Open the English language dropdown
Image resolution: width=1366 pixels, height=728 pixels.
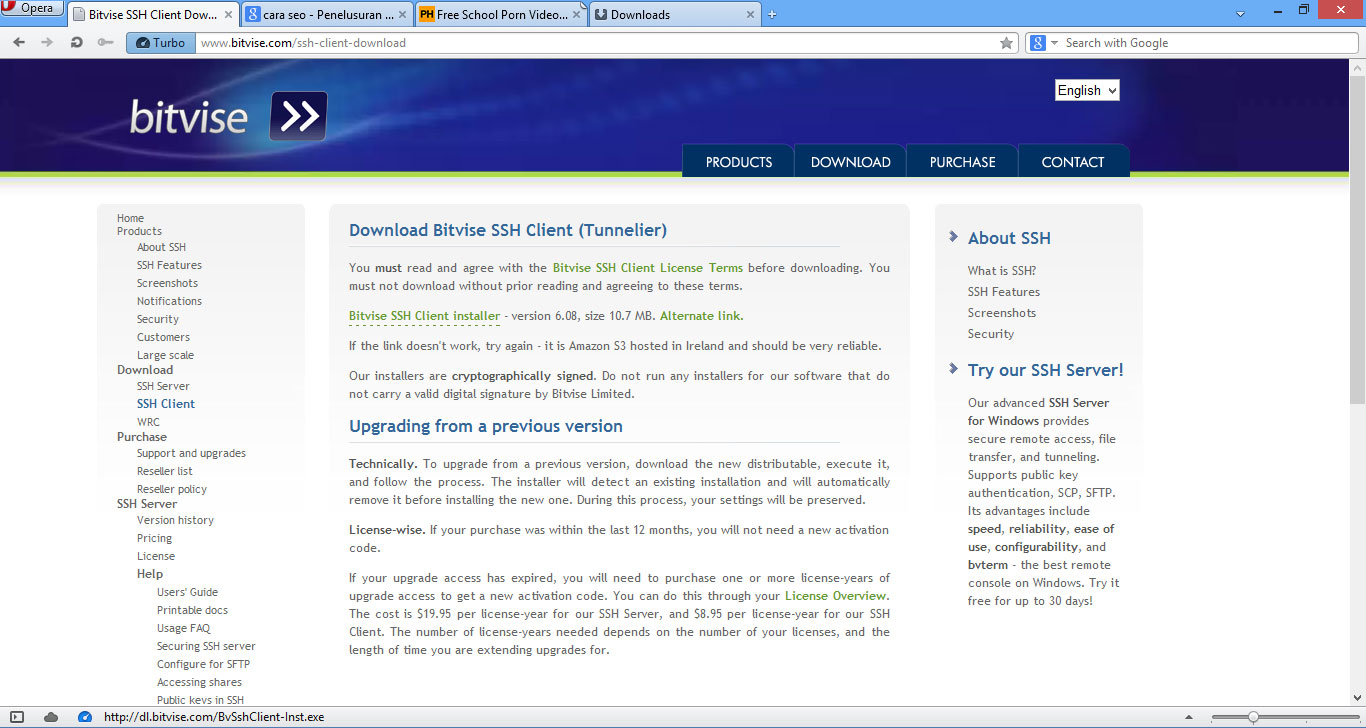point(1087,90)
